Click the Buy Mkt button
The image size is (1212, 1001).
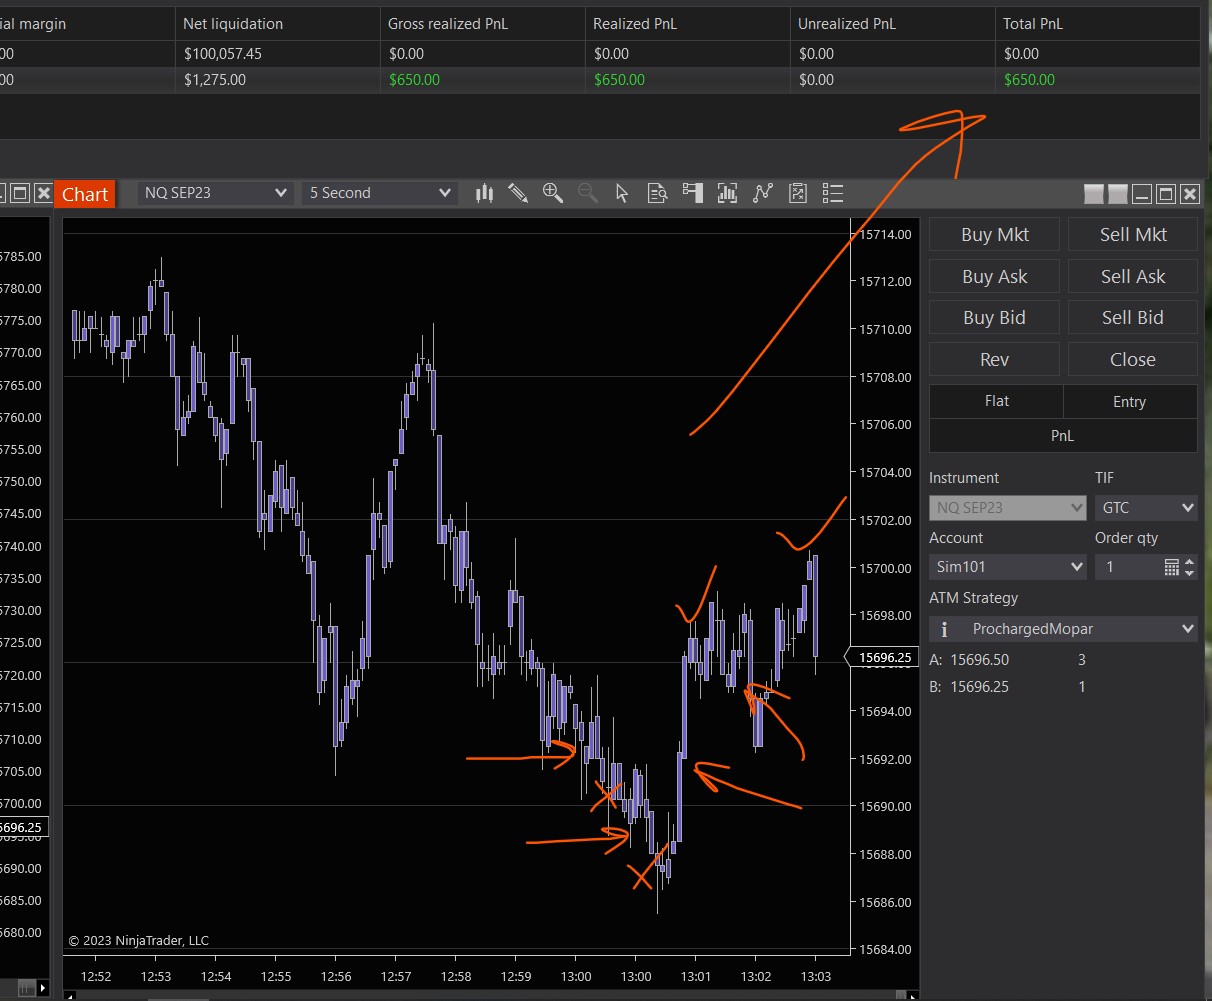995,234
